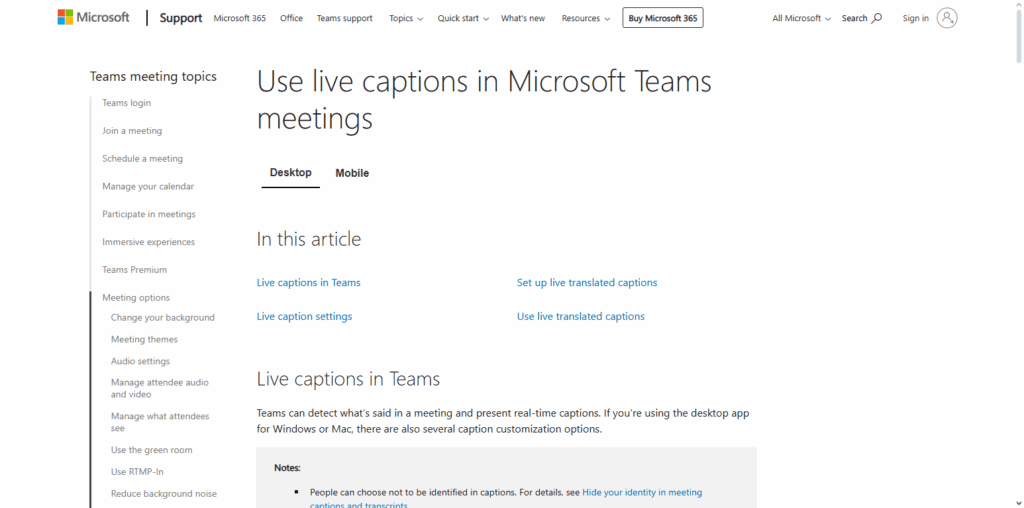
Task: Open Teams login in sidebar
Action: click(126, 103)
